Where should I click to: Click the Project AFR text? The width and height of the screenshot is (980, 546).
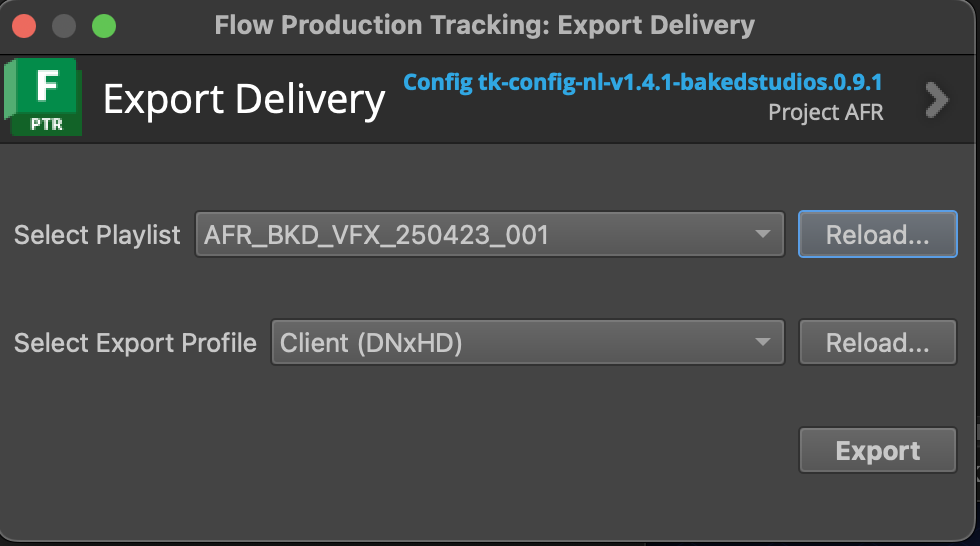[825, 112]
